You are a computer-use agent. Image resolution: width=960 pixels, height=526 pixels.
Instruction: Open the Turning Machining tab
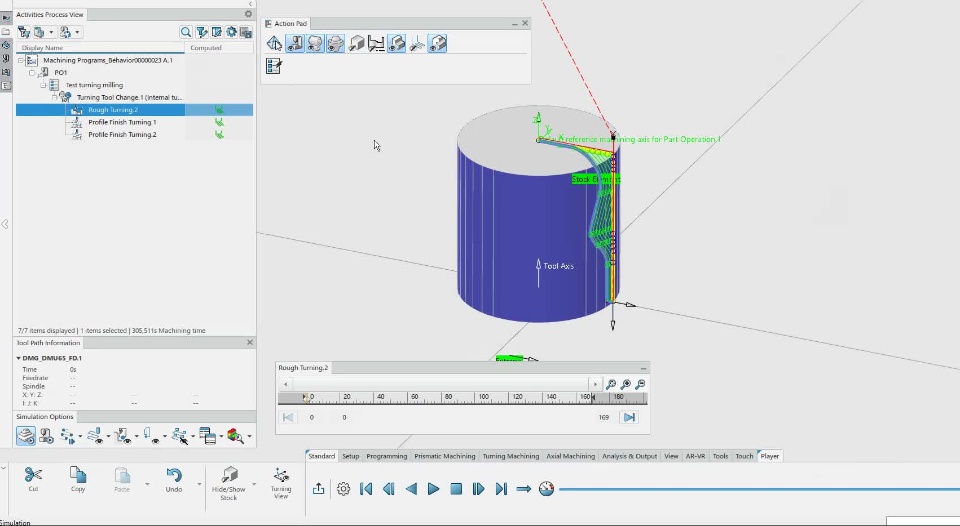510,456
